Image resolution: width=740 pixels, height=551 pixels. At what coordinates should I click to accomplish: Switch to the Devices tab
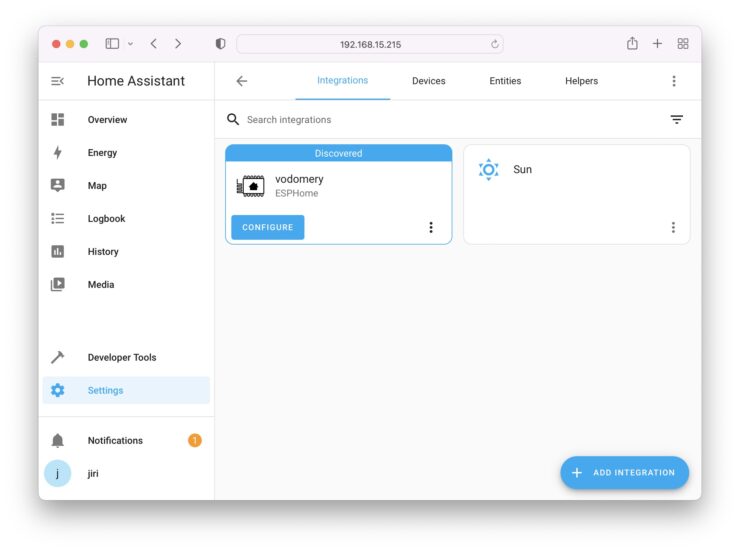pos(429,81)
